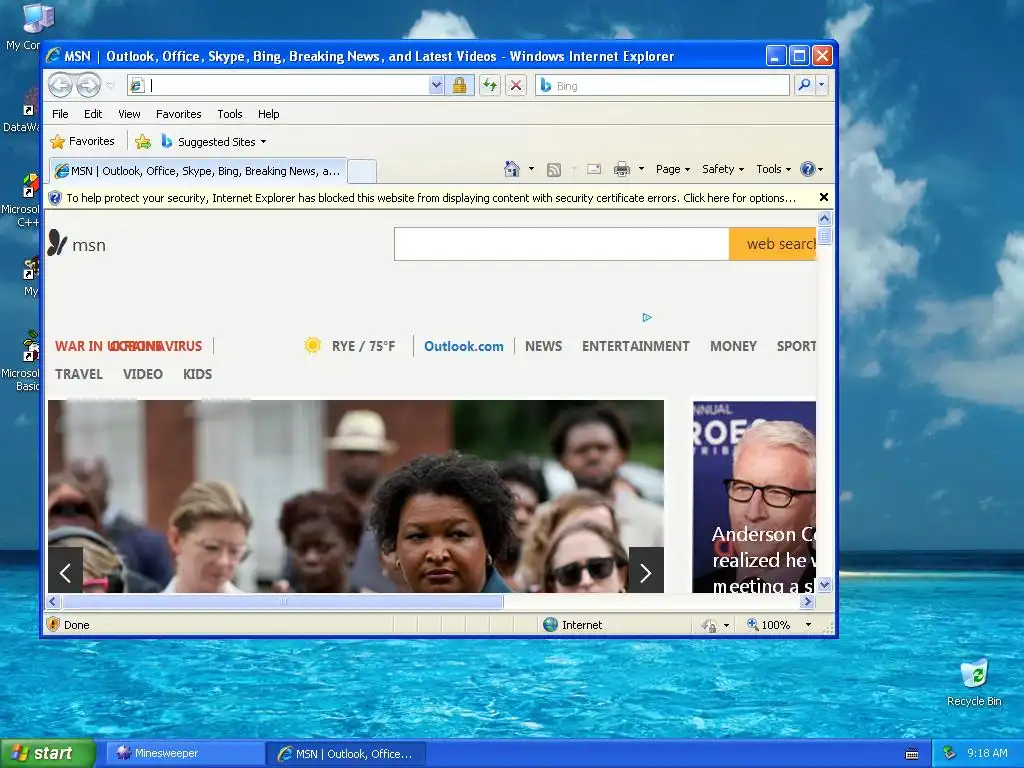The width and height of the screenshot is (1024, 768).
Task: Click the vertical scrollbar up arrow
Action: 824,218
